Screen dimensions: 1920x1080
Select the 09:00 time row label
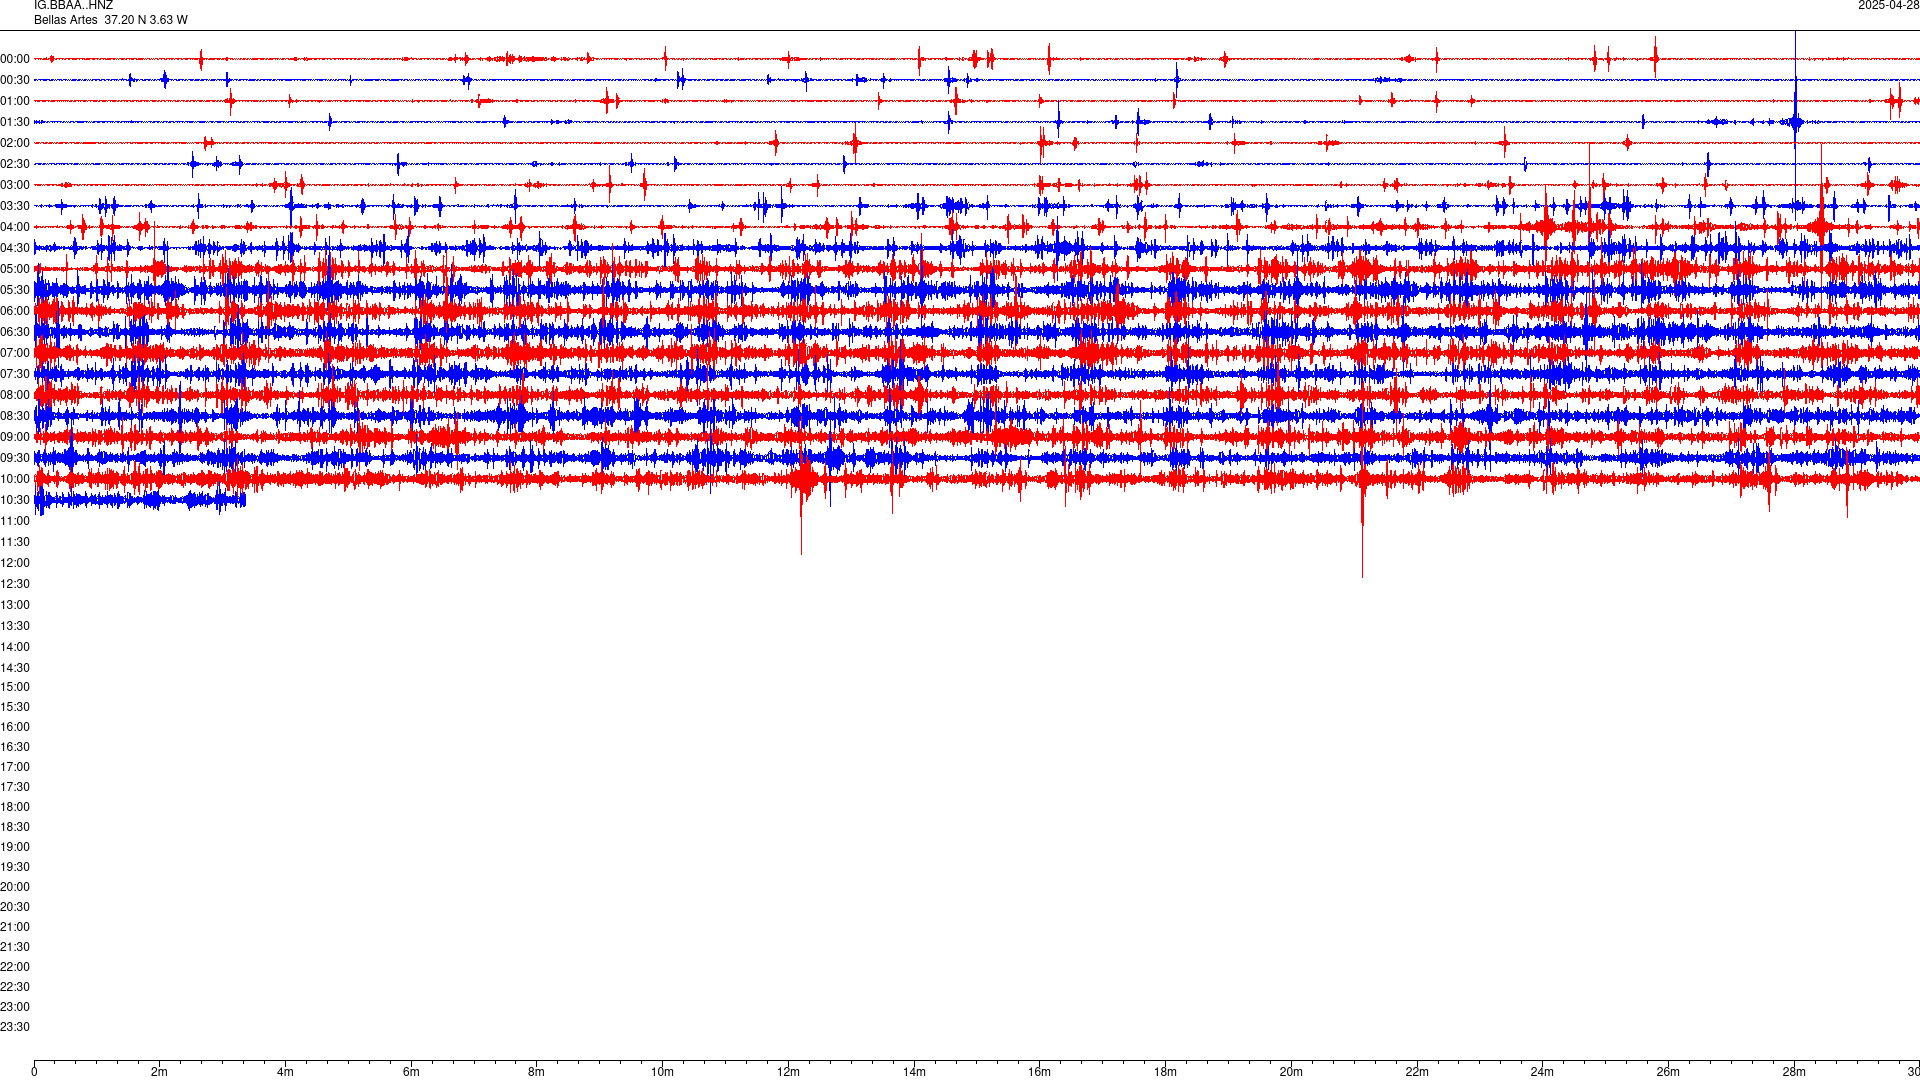[x=15, y=437]
